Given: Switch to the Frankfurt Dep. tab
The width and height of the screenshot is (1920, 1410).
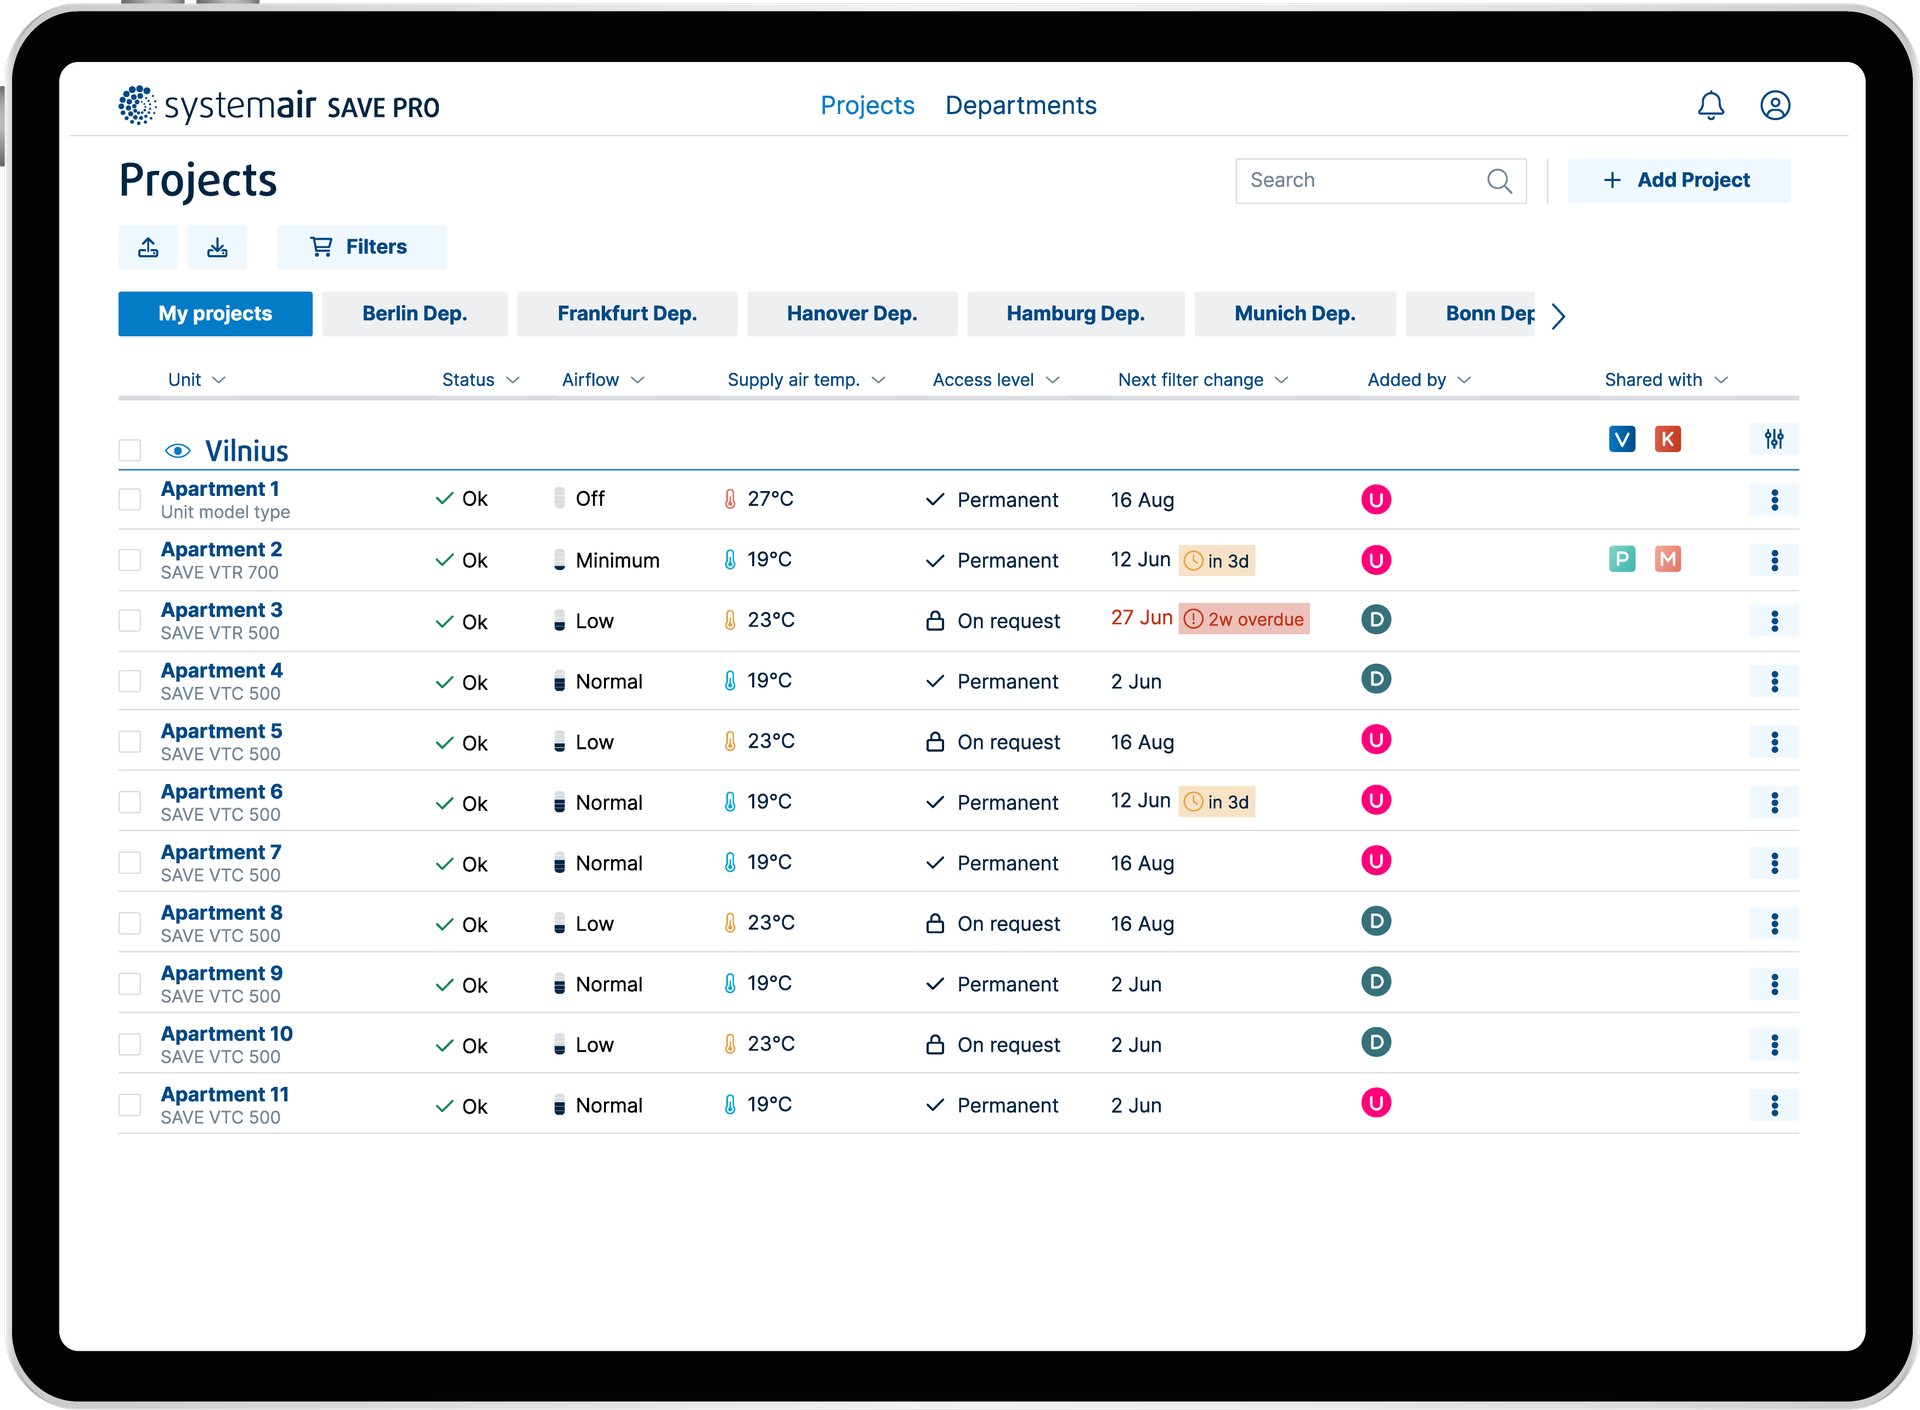Looking at the screenshot, I should pos(627,314).
